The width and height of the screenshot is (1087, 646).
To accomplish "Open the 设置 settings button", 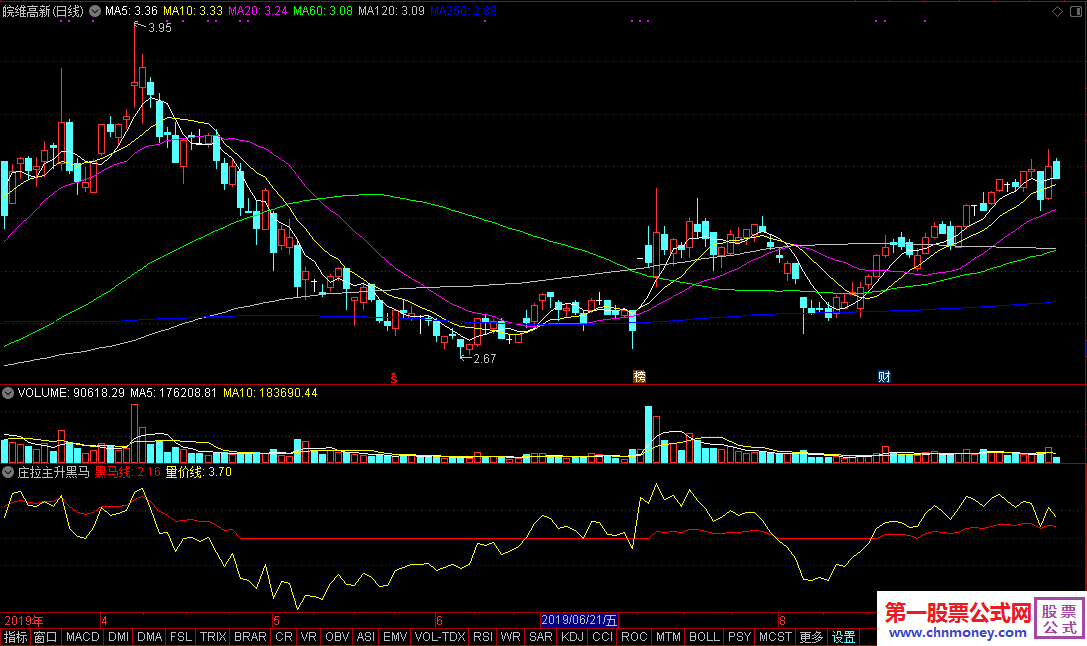I will (844, 637).
